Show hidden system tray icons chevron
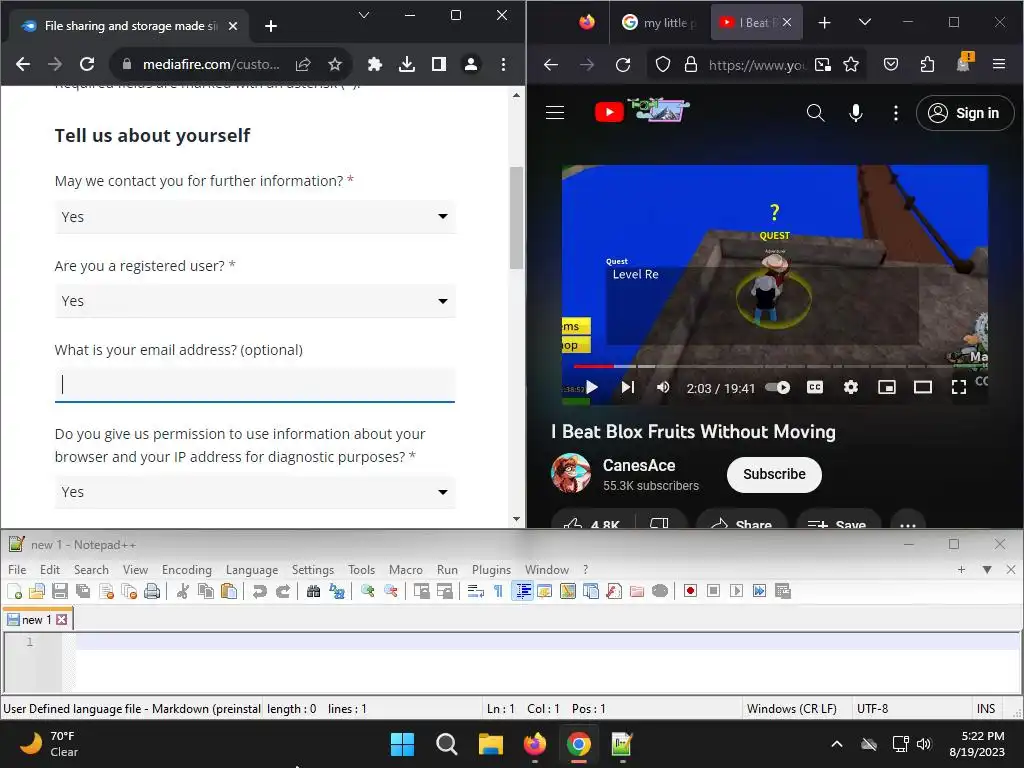The height and width of the screenshot is (768, 1024). click(x=837, y=744)
